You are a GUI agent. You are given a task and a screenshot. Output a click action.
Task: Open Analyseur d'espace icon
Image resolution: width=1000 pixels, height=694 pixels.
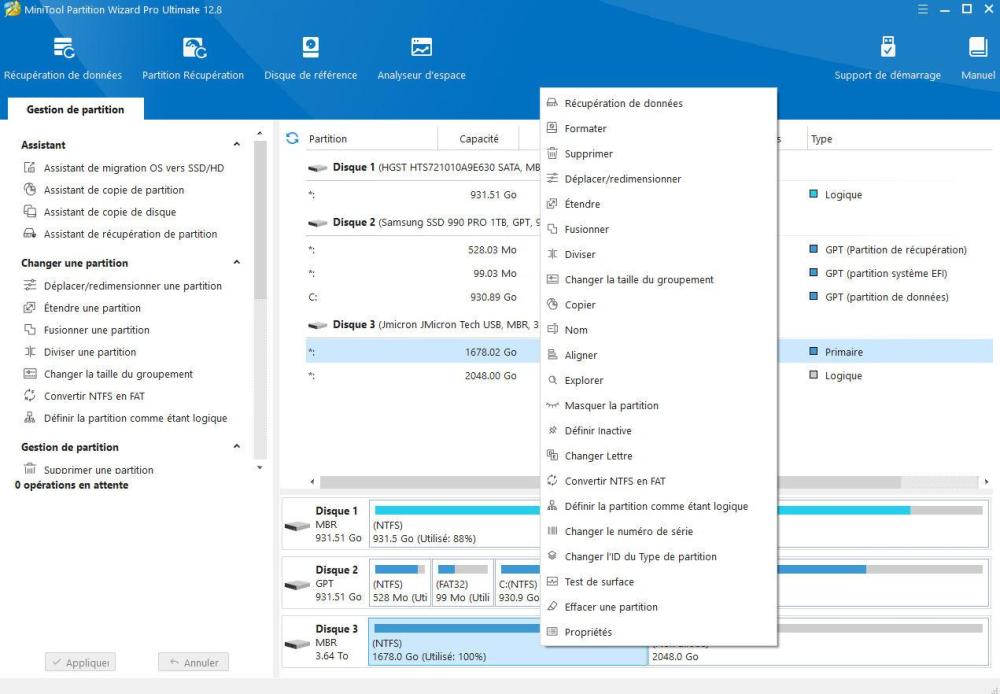click(421, 47)
